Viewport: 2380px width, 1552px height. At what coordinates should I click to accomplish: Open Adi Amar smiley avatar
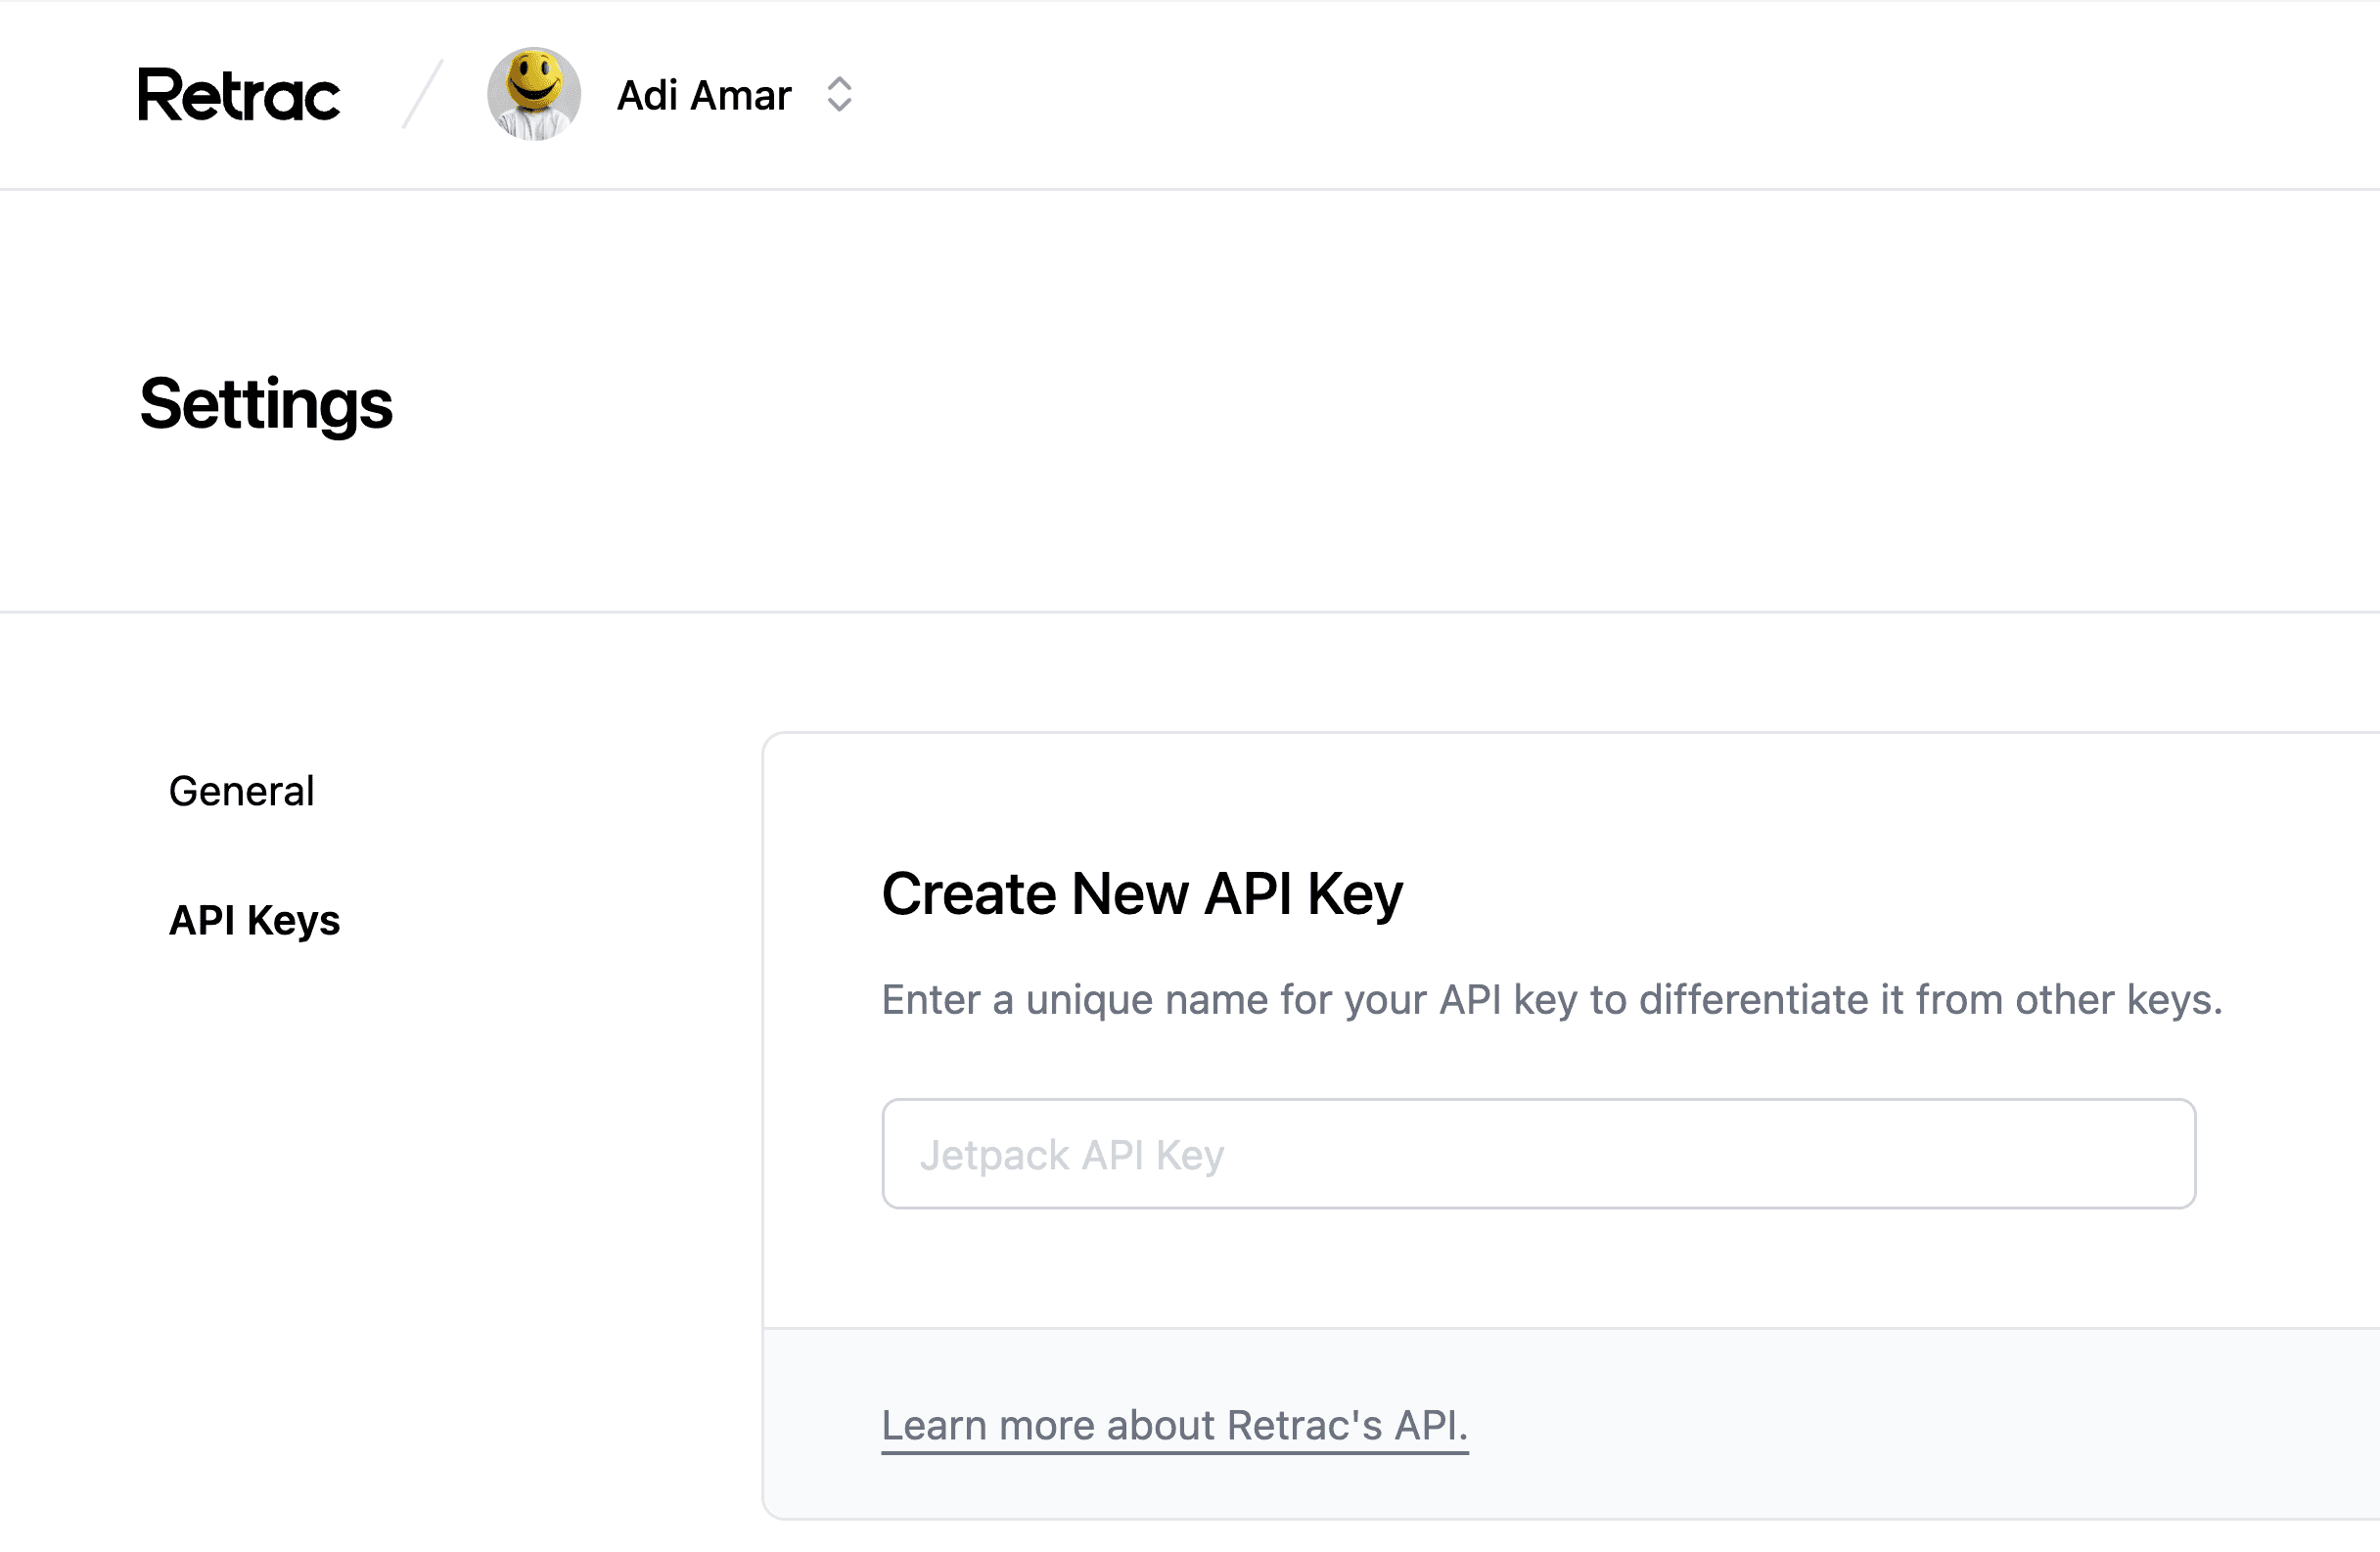(534, 94)
